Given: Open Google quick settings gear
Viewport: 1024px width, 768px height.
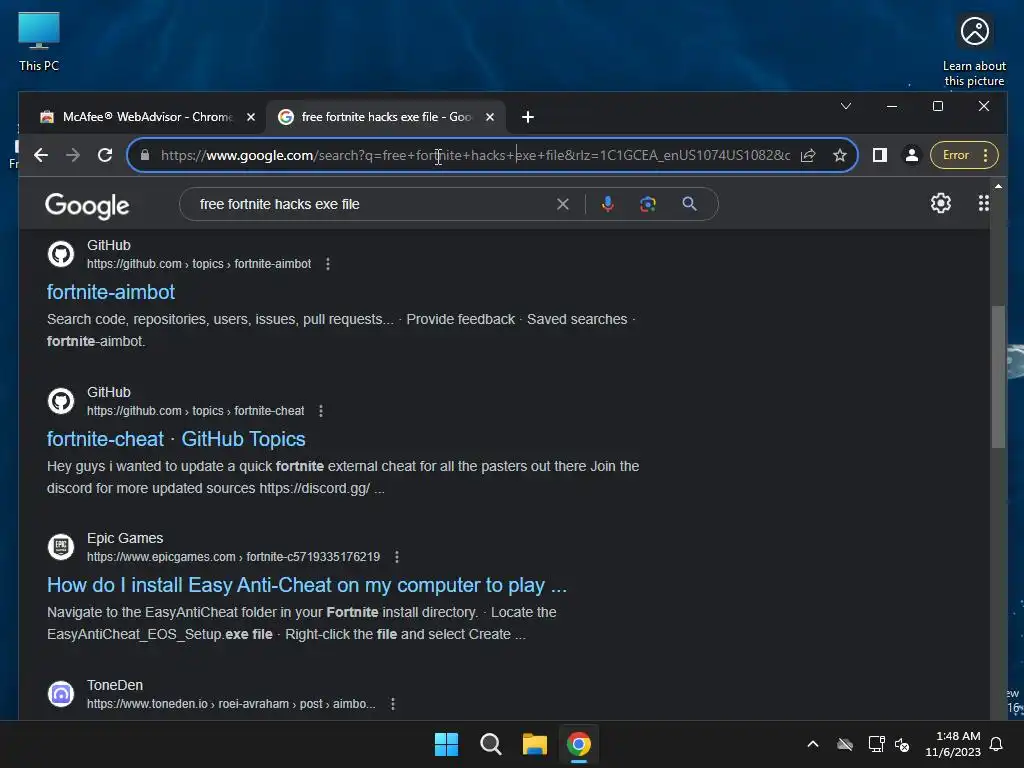Looking at the screenshot, I should tap(940, 204).
